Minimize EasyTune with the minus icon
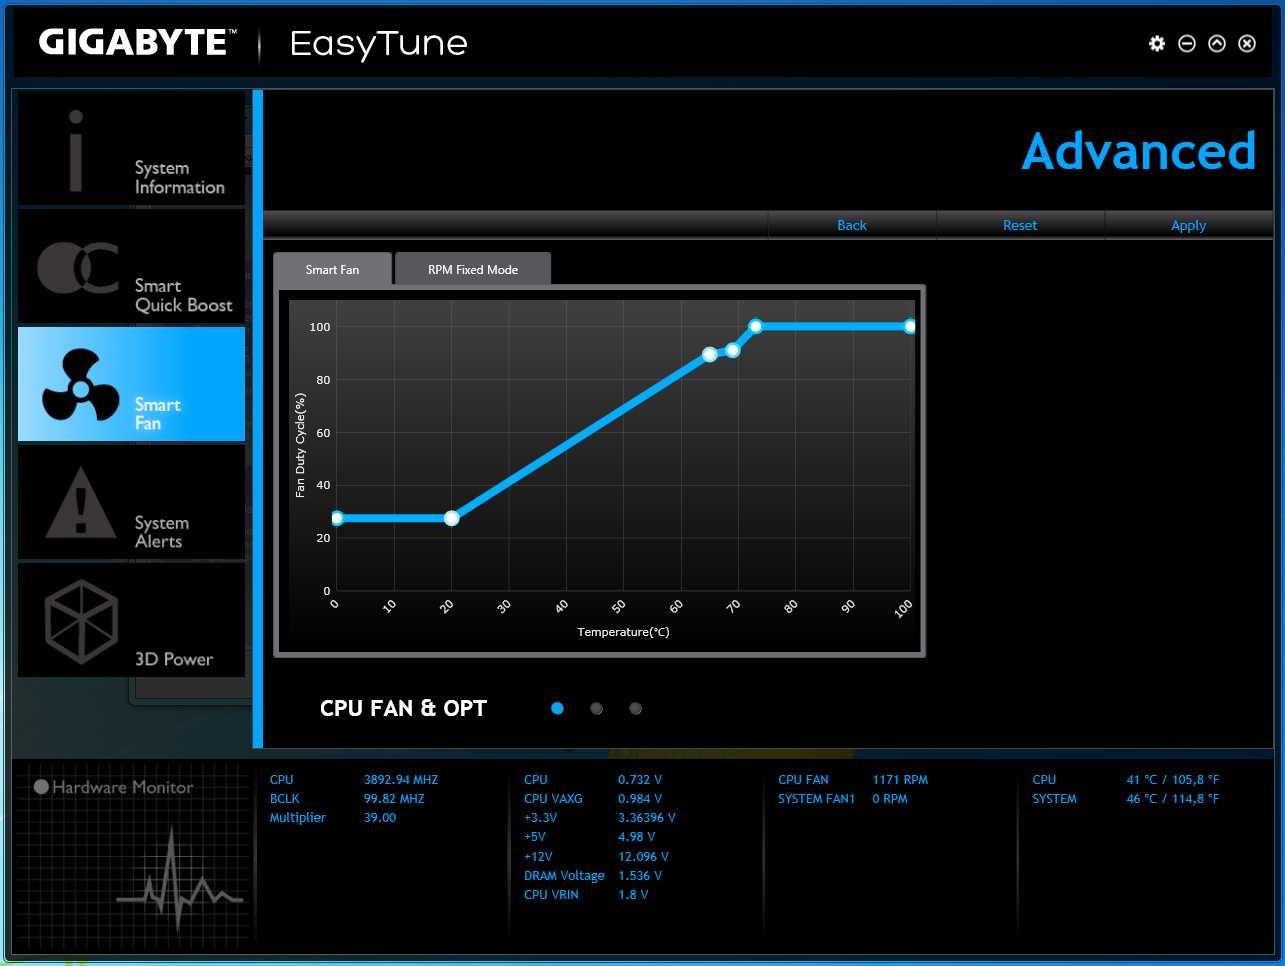This screenshot has width=1285, height=966. point(1187,43)
